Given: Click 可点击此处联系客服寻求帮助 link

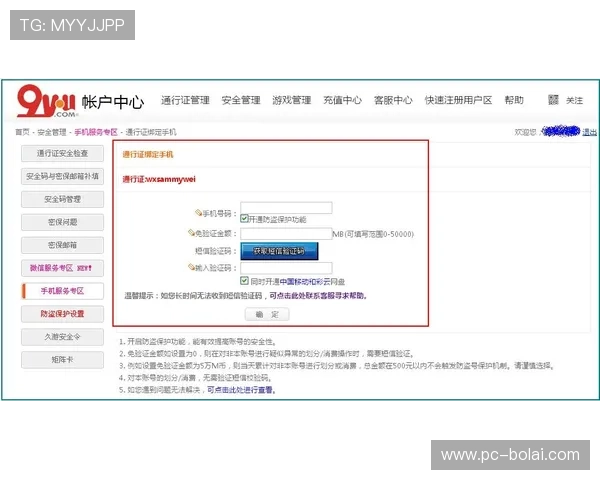Looking at the screenshot, I should tap(318, 296).
